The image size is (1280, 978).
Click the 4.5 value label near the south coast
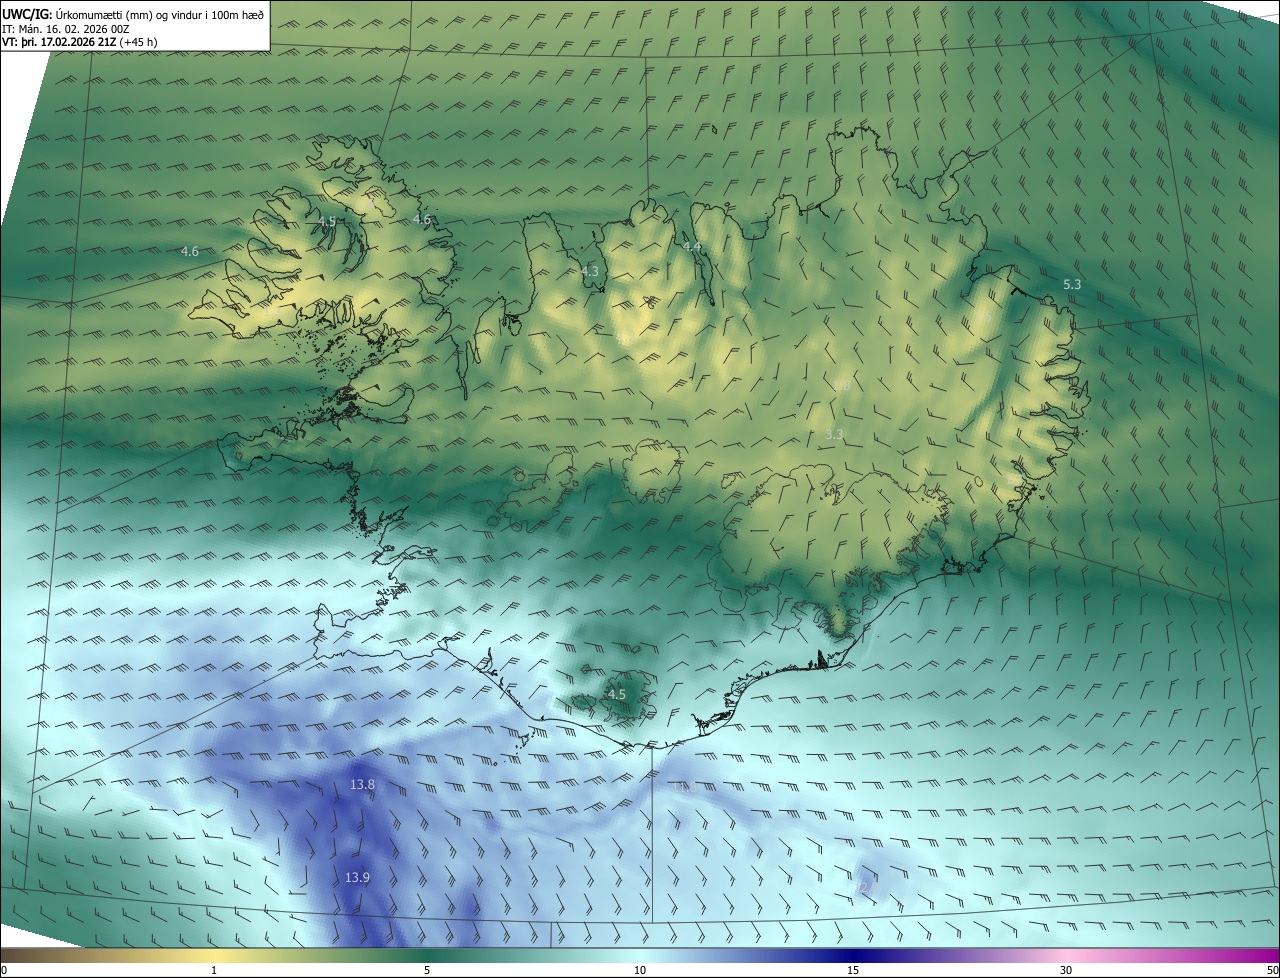[x=617, y=694]
